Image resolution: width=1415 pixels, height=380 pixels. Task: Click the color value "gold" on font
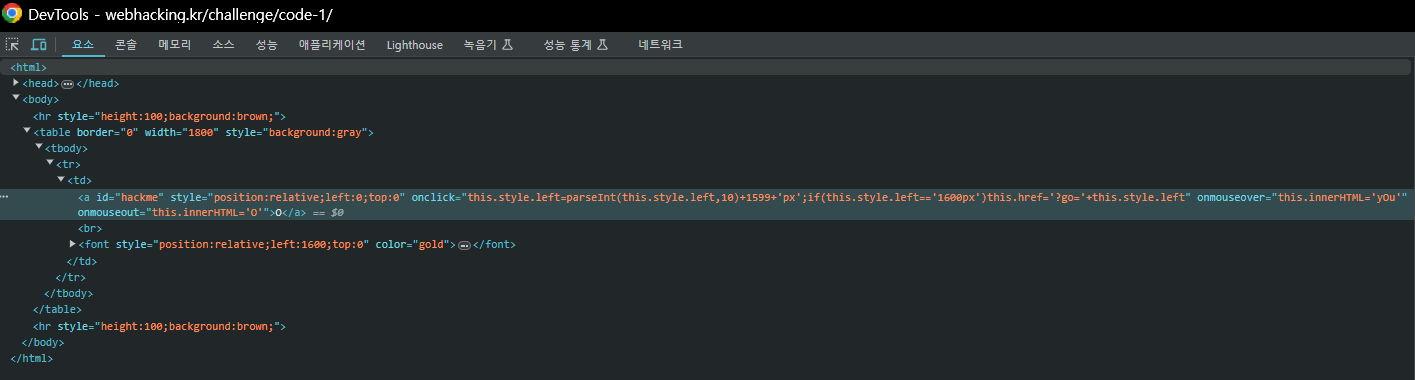(433, 245)
